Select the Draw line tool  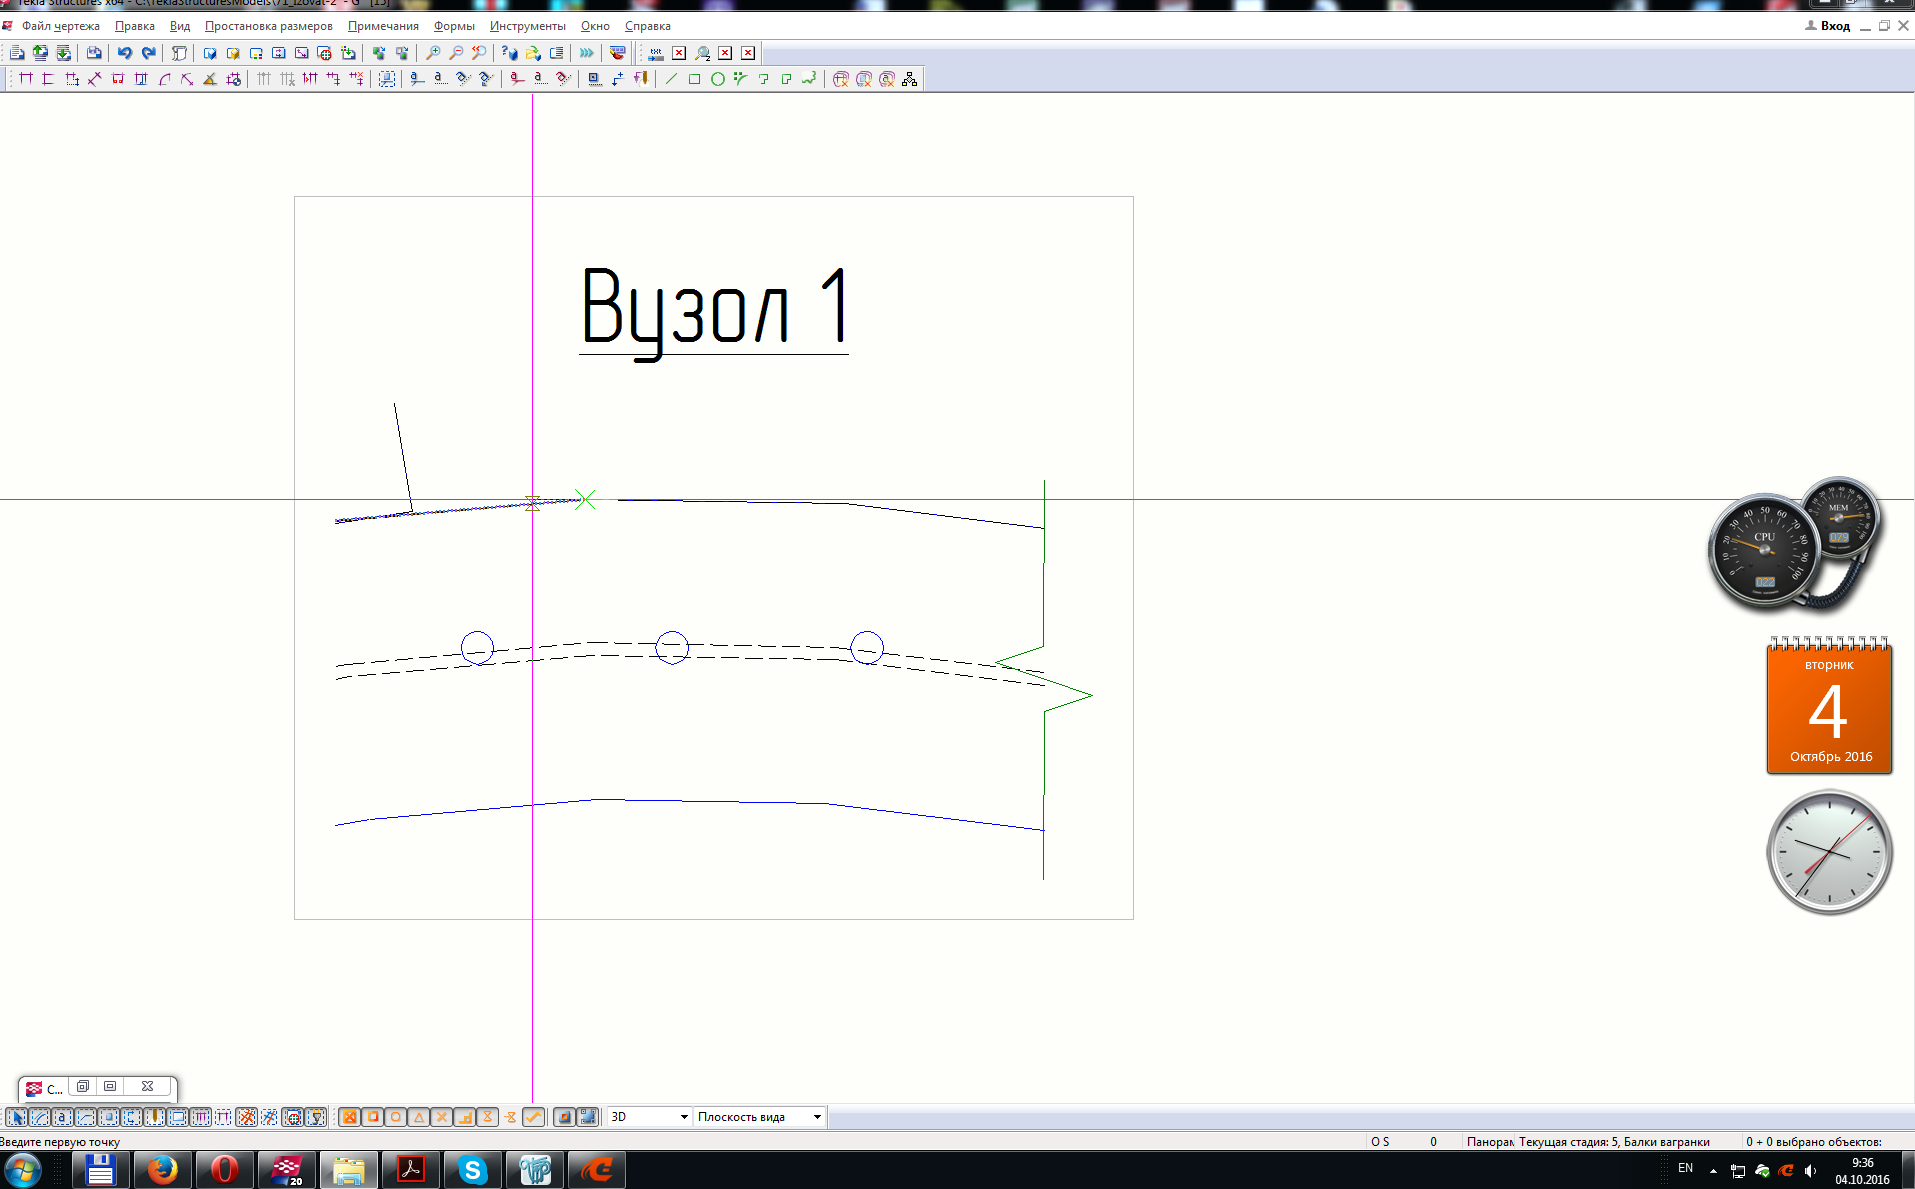point(671,79)
